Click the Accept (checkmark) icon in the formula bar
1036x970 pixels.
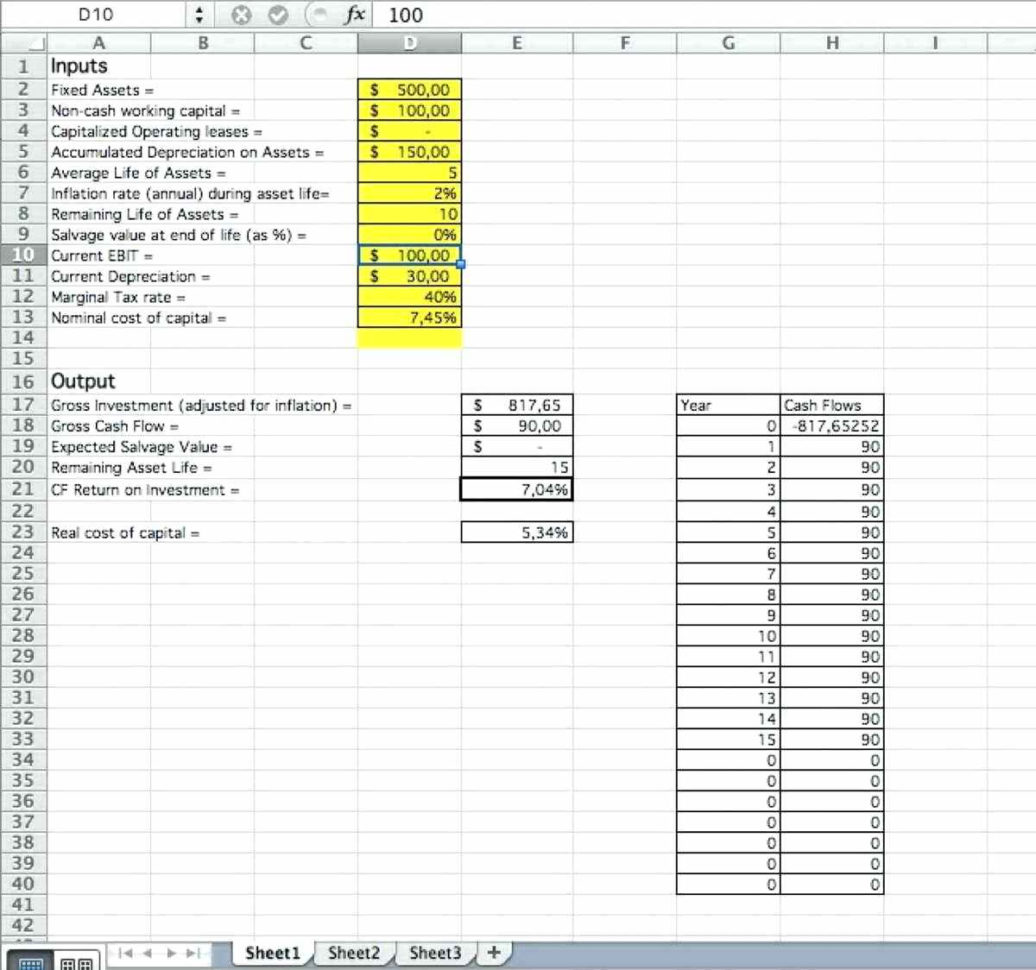(277, 15)
